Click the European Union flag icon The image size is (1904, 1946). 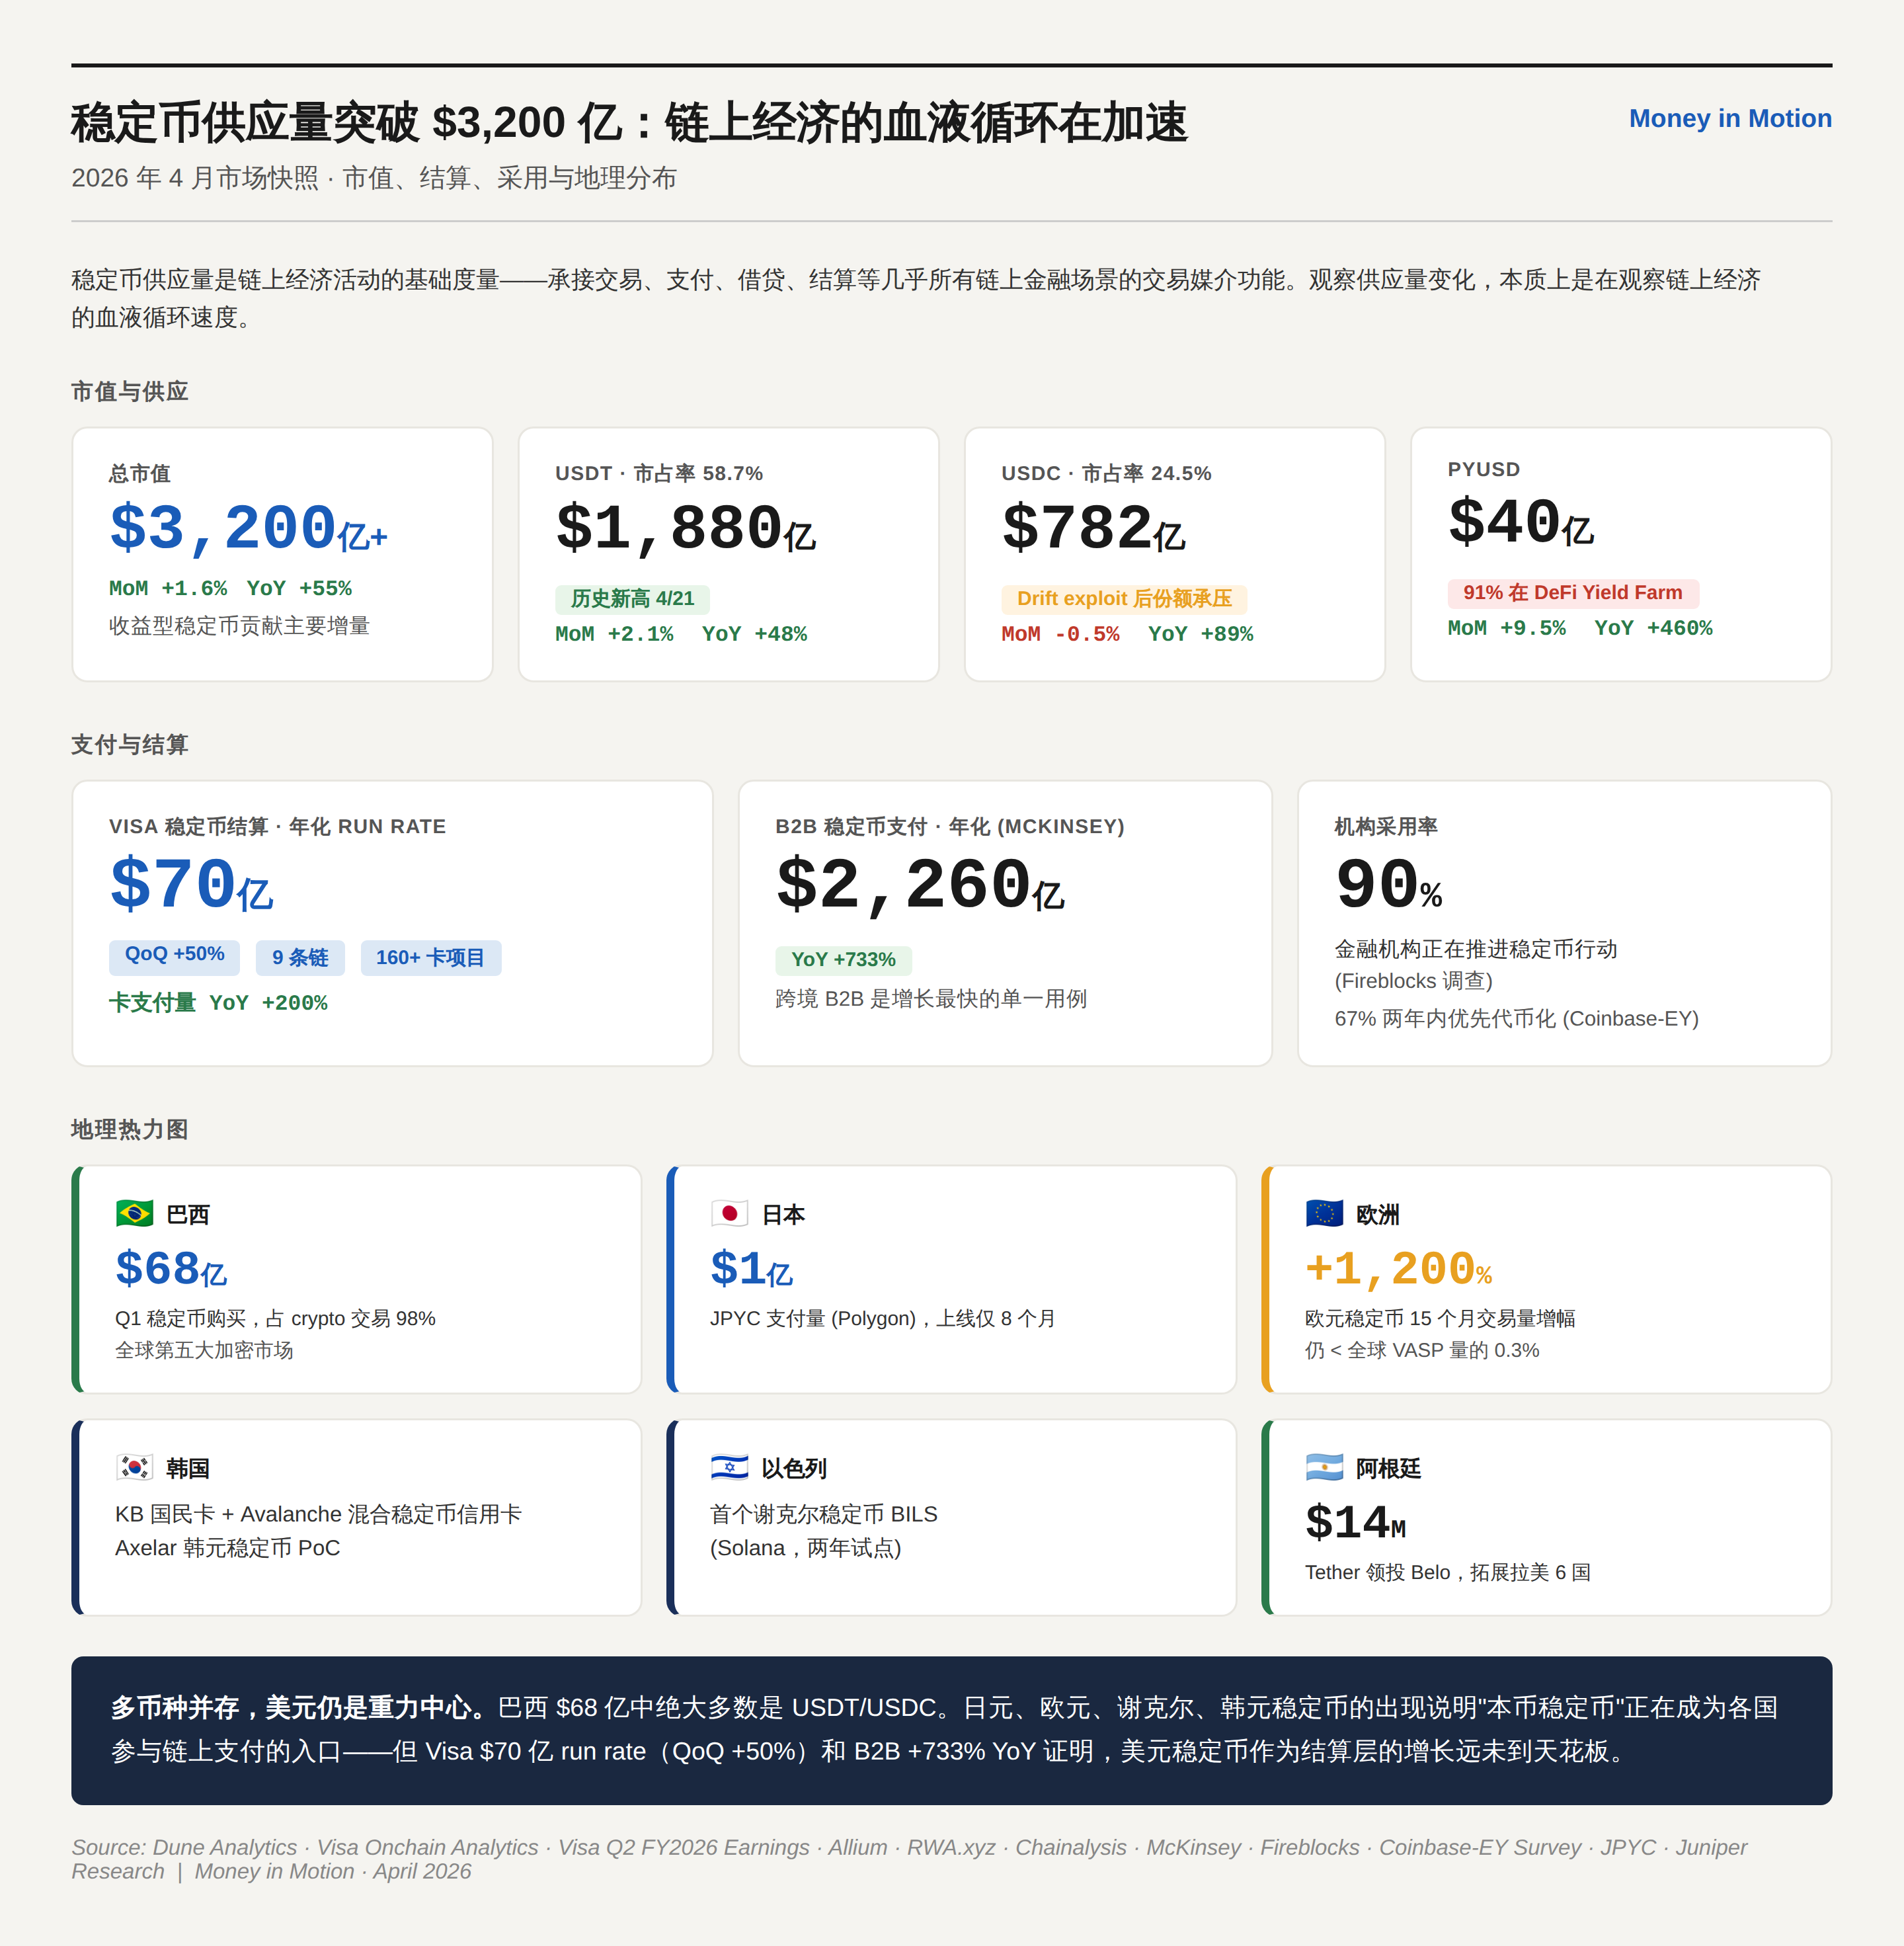[1324, 1214]
